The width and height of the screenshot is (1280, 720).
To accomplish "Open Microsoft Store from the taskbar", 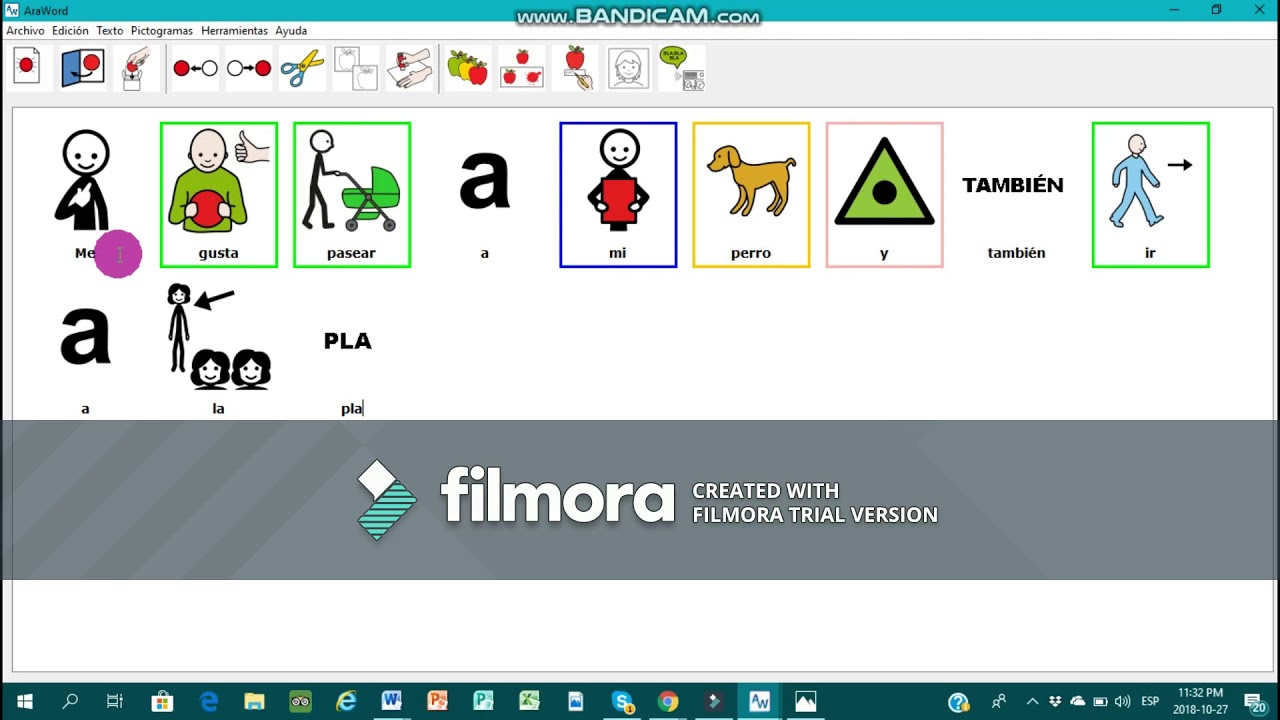I will (162, 701).
